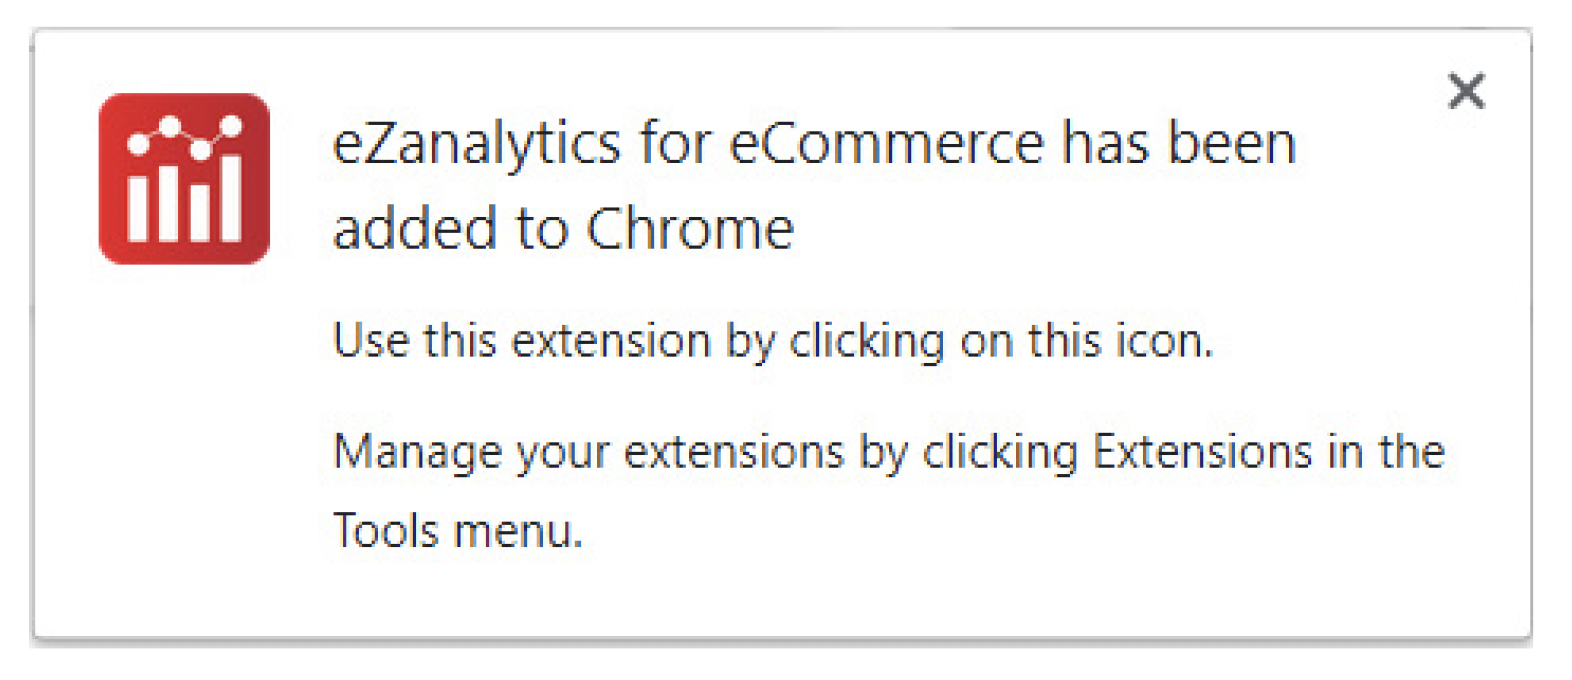Click the word 'Chrome' in the title

coord(690,229)
